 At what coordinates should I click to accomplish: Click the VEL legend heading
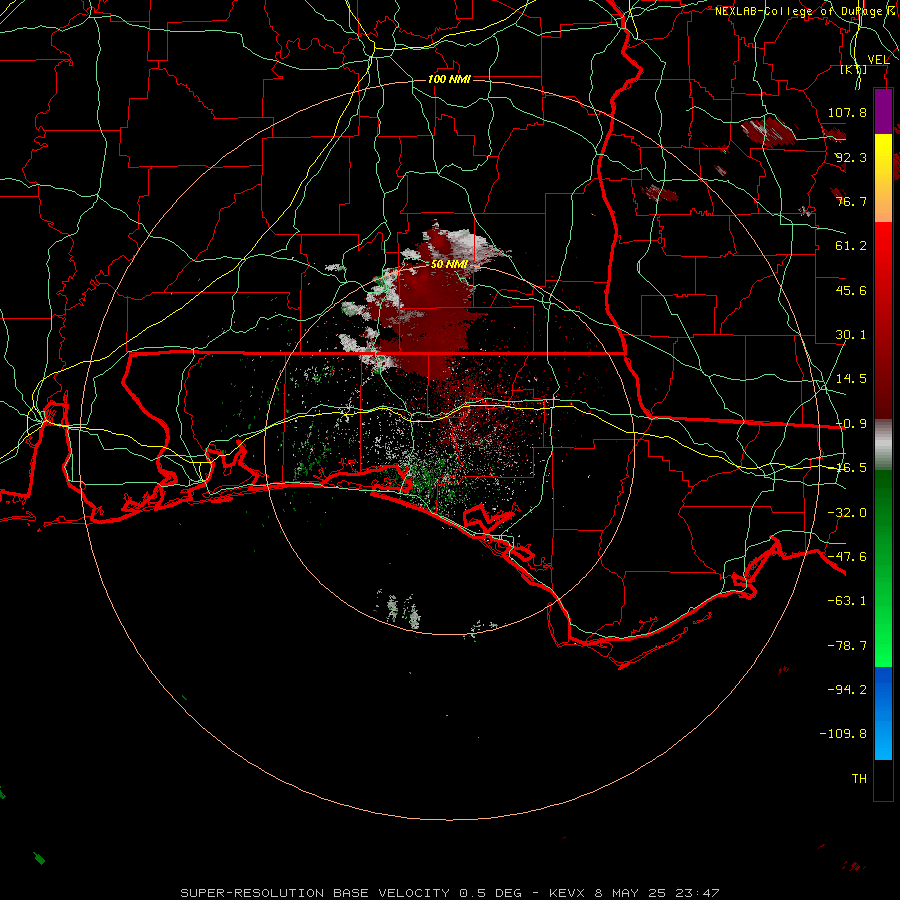coord(878,60)
